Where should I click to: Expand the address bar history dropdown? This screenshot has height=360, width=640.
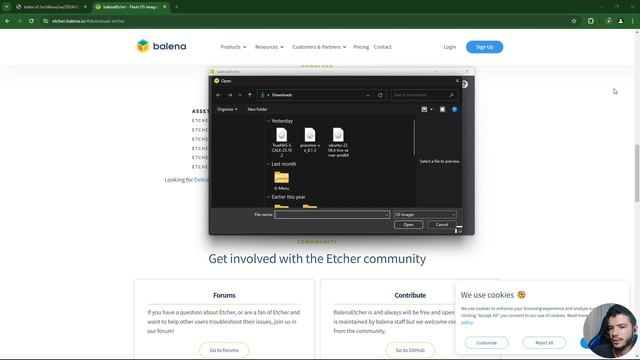click(368, 95)
